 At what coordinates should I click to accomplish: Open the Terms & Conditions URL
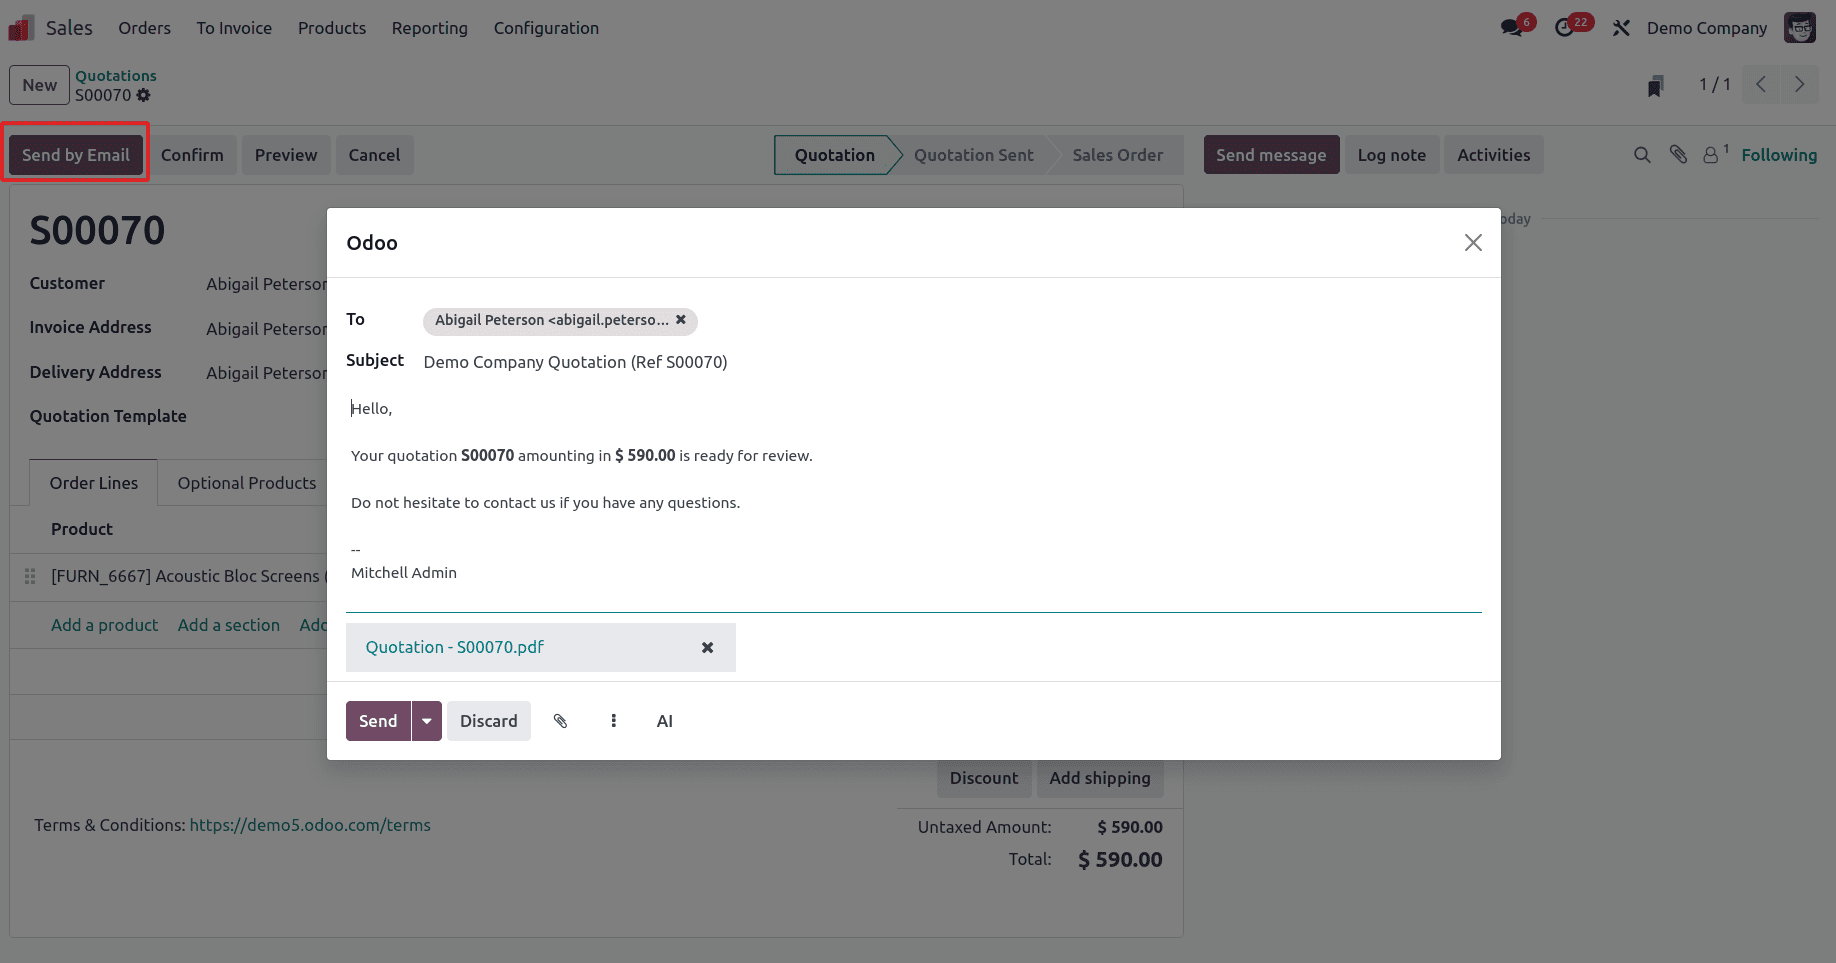[310, 825]
